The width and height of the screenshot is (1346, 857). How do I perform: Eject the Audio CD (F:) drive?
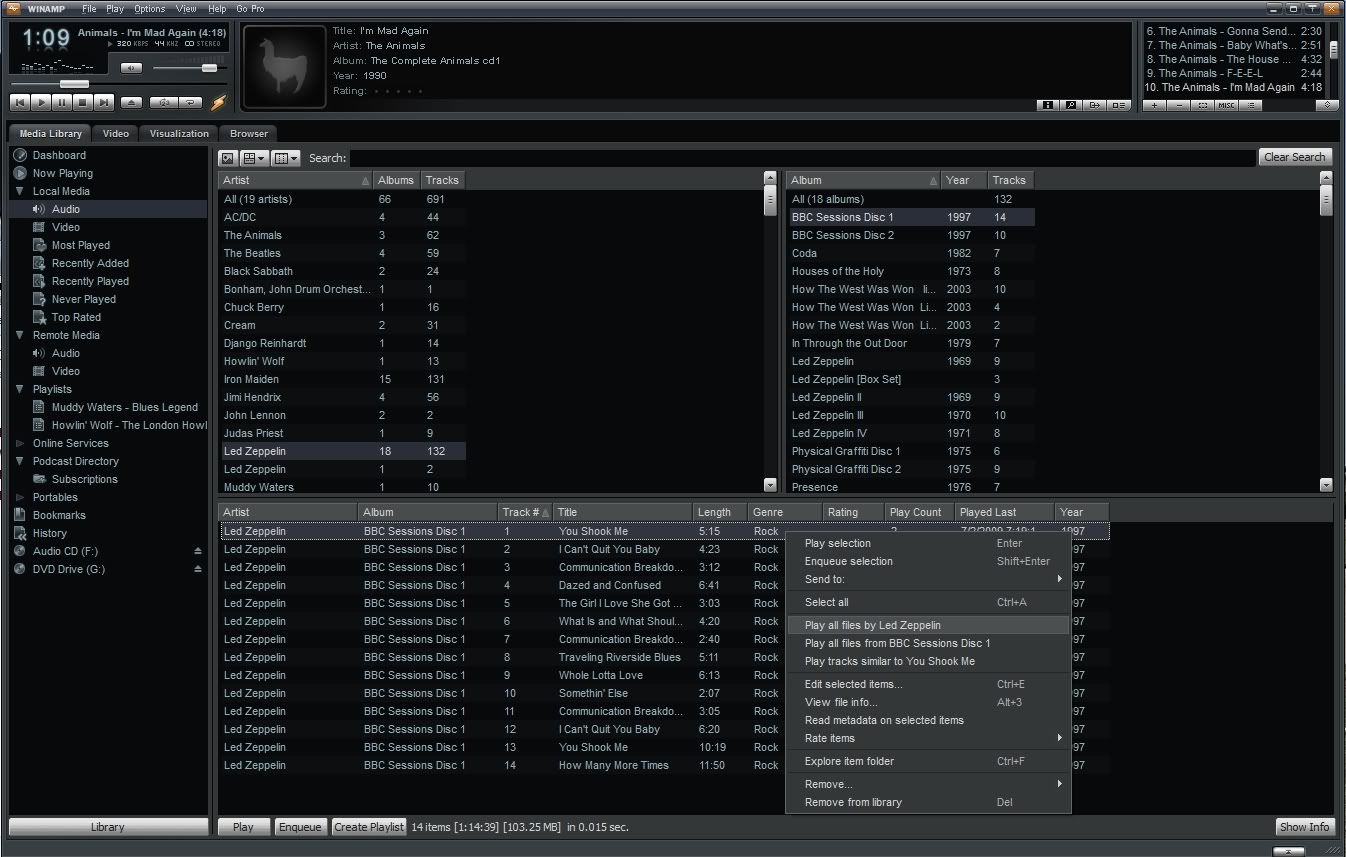(x=198, y=551)
